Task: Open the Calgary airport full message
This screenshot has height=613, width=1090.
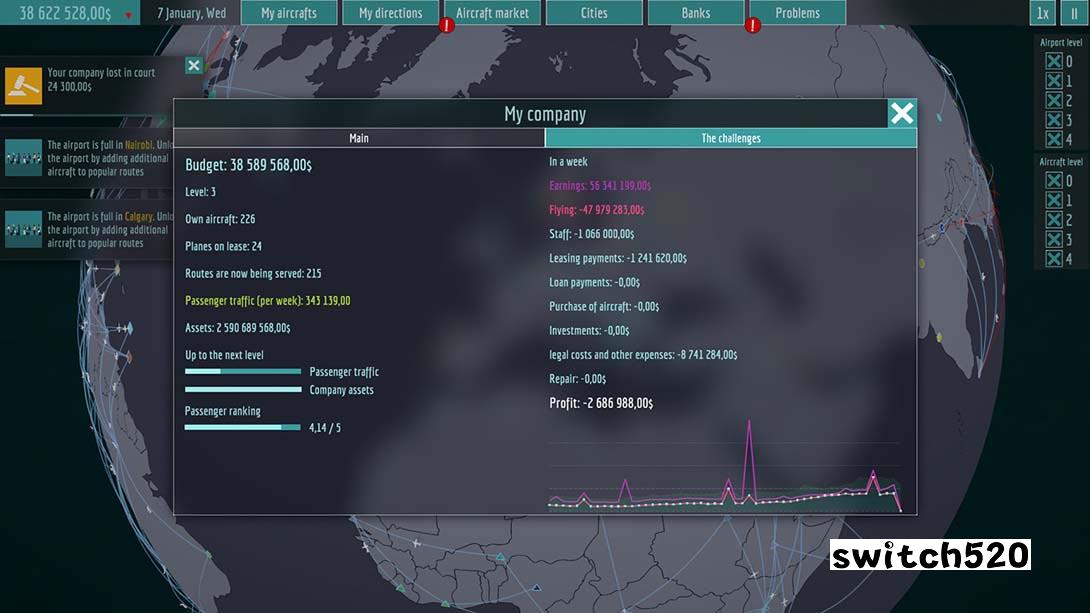Action: [x=110, y=229]
